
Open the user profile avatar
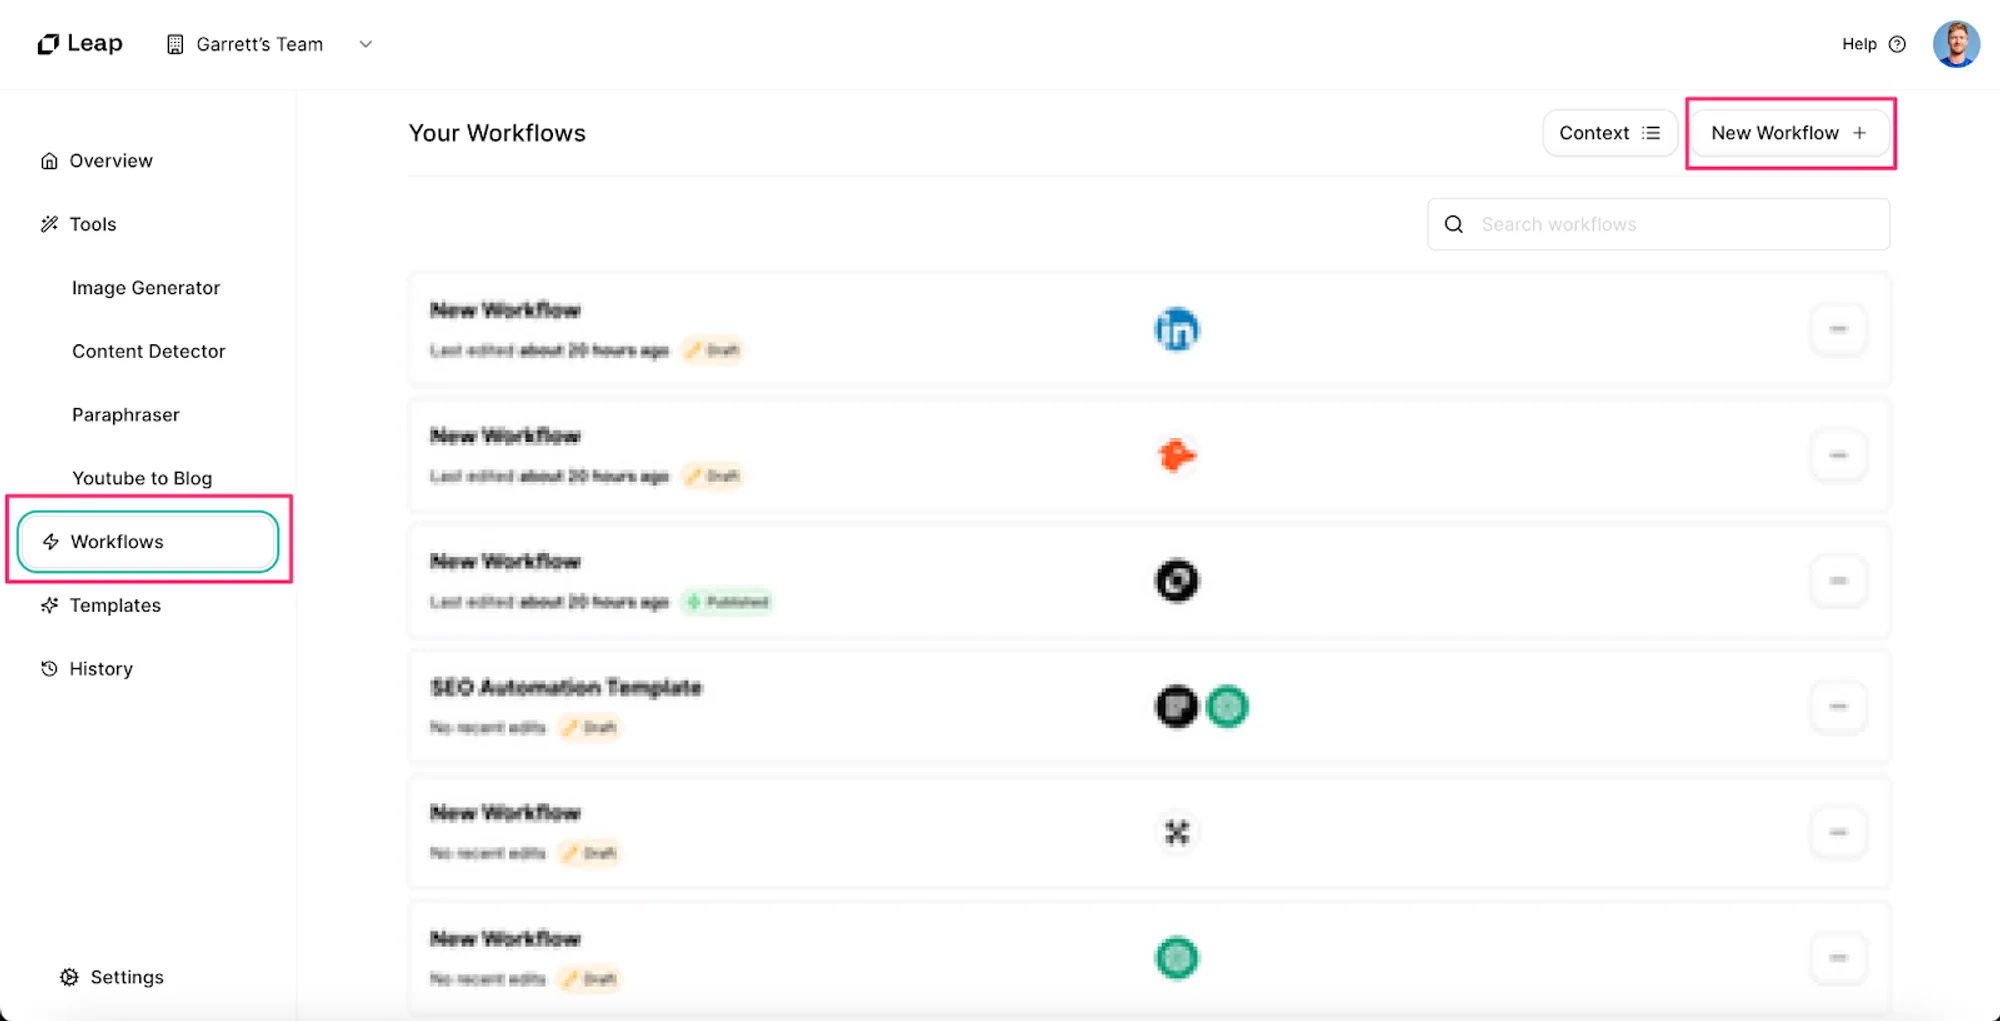pos(1956,44)
